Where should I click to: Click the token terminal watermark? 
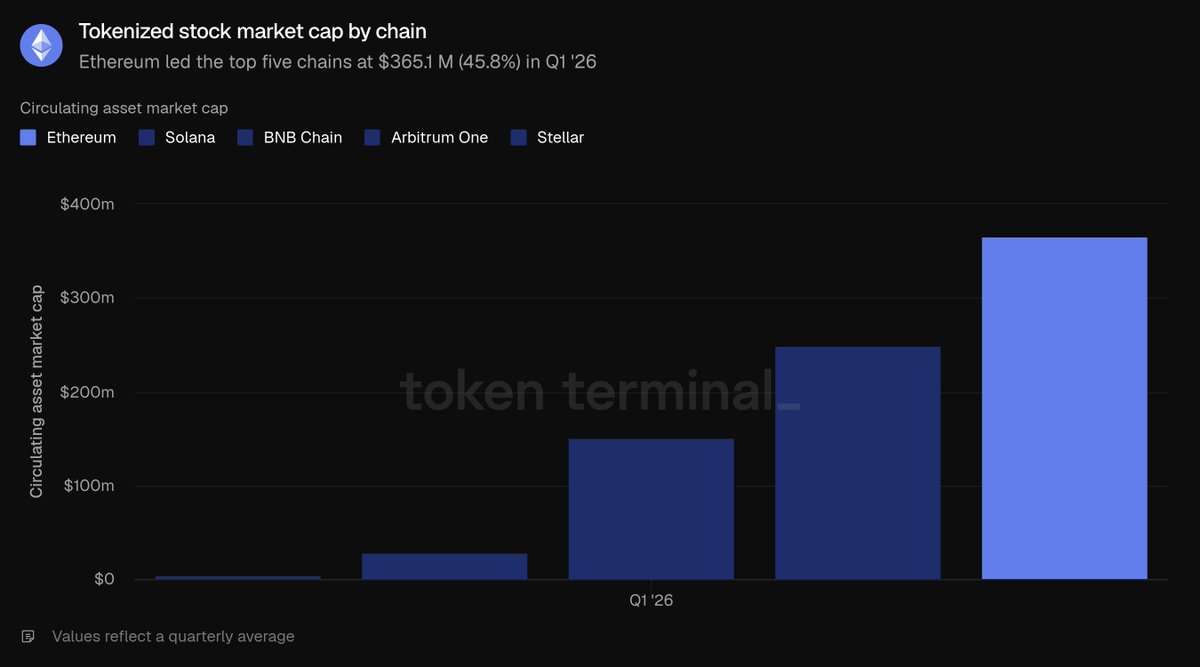click(x=600, y=391)
